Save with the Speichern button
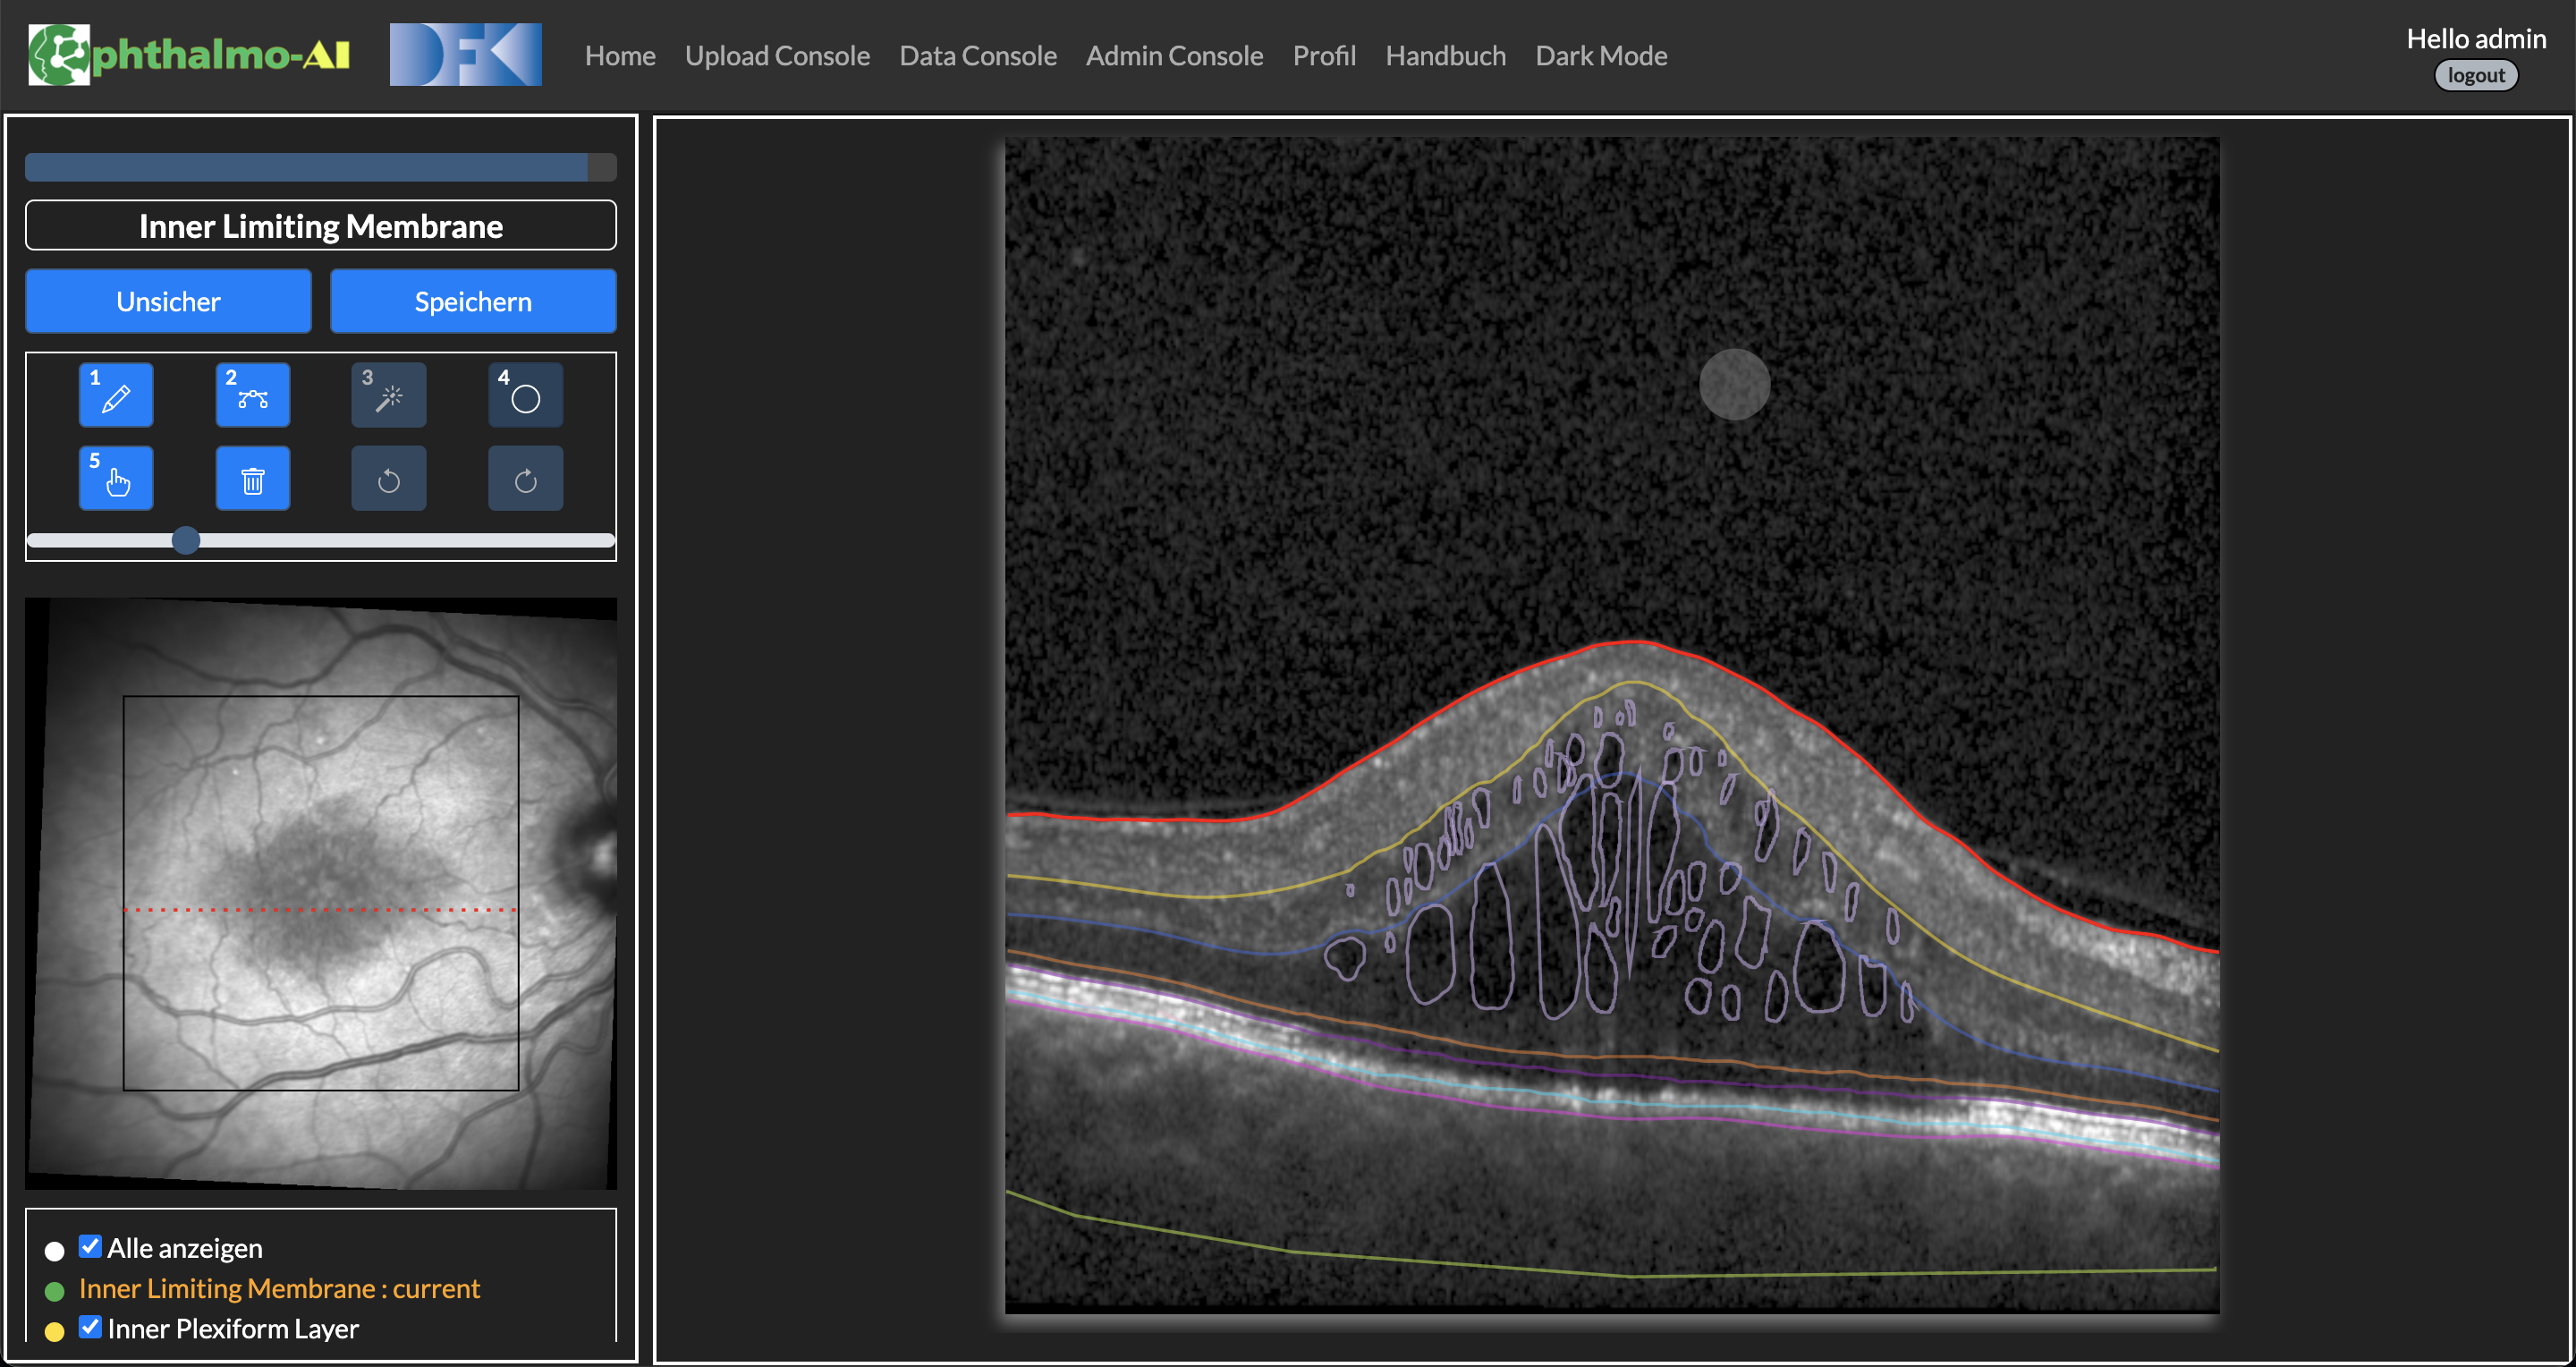The height and width of the screenshot is (1367, 2576). pos(473,301)
